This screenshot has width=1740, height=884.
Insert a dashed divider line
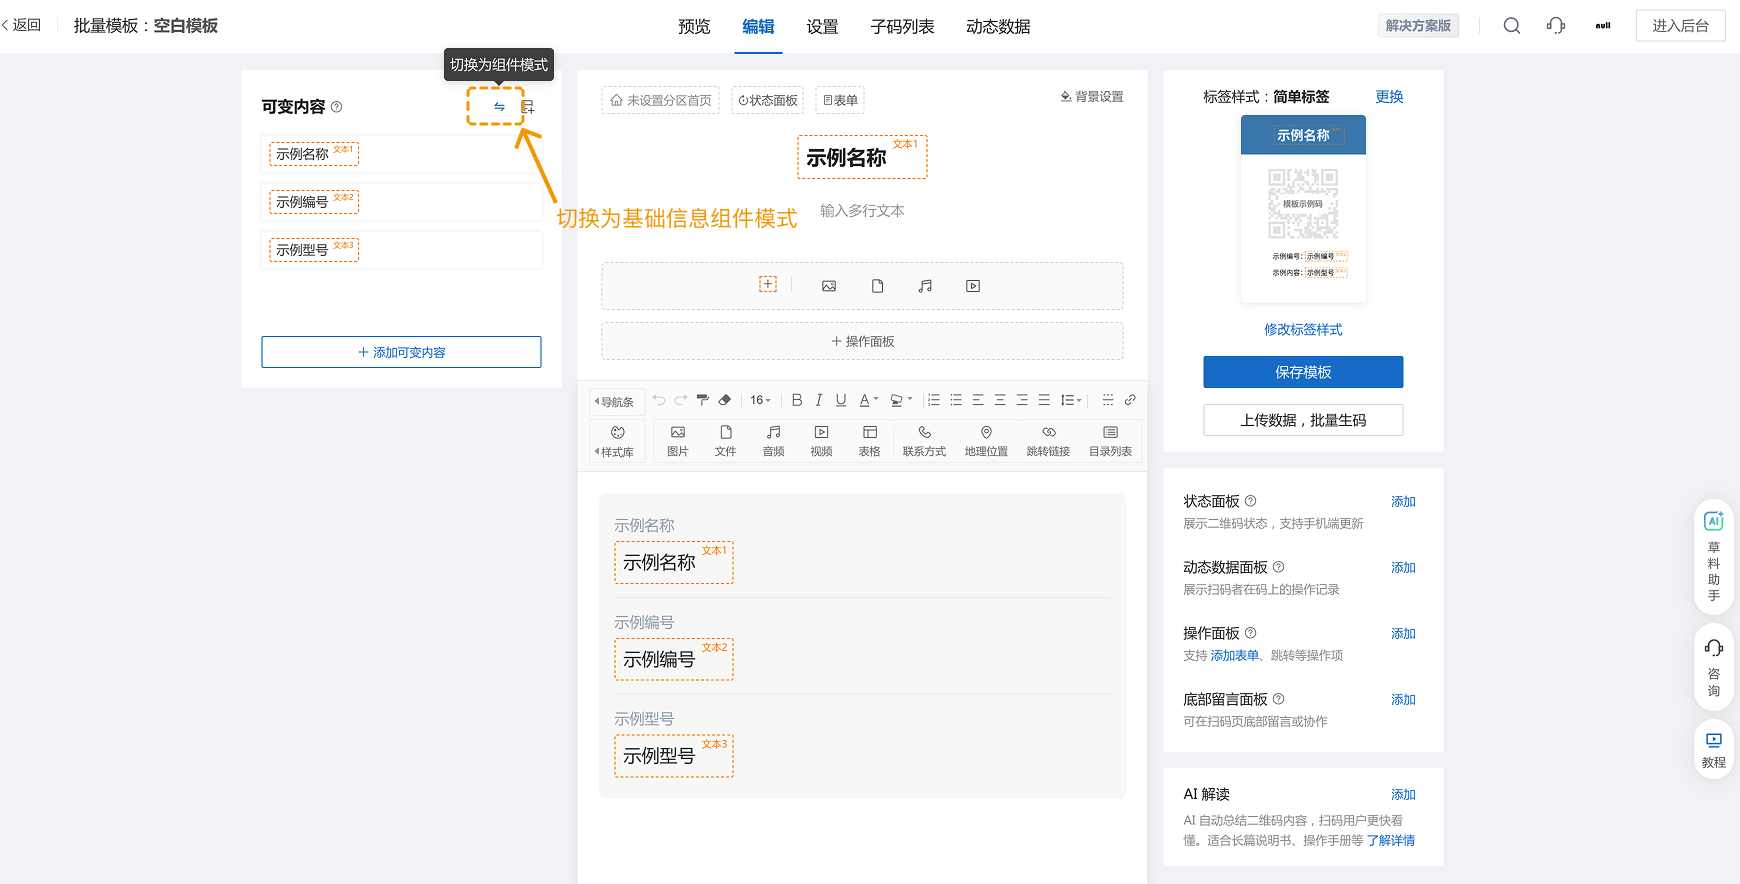1108,400
